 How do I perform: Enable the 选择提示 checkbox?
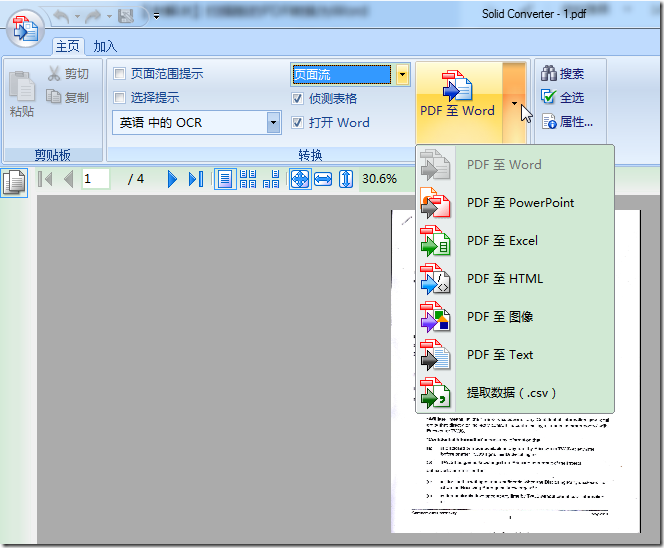[120, 98]
